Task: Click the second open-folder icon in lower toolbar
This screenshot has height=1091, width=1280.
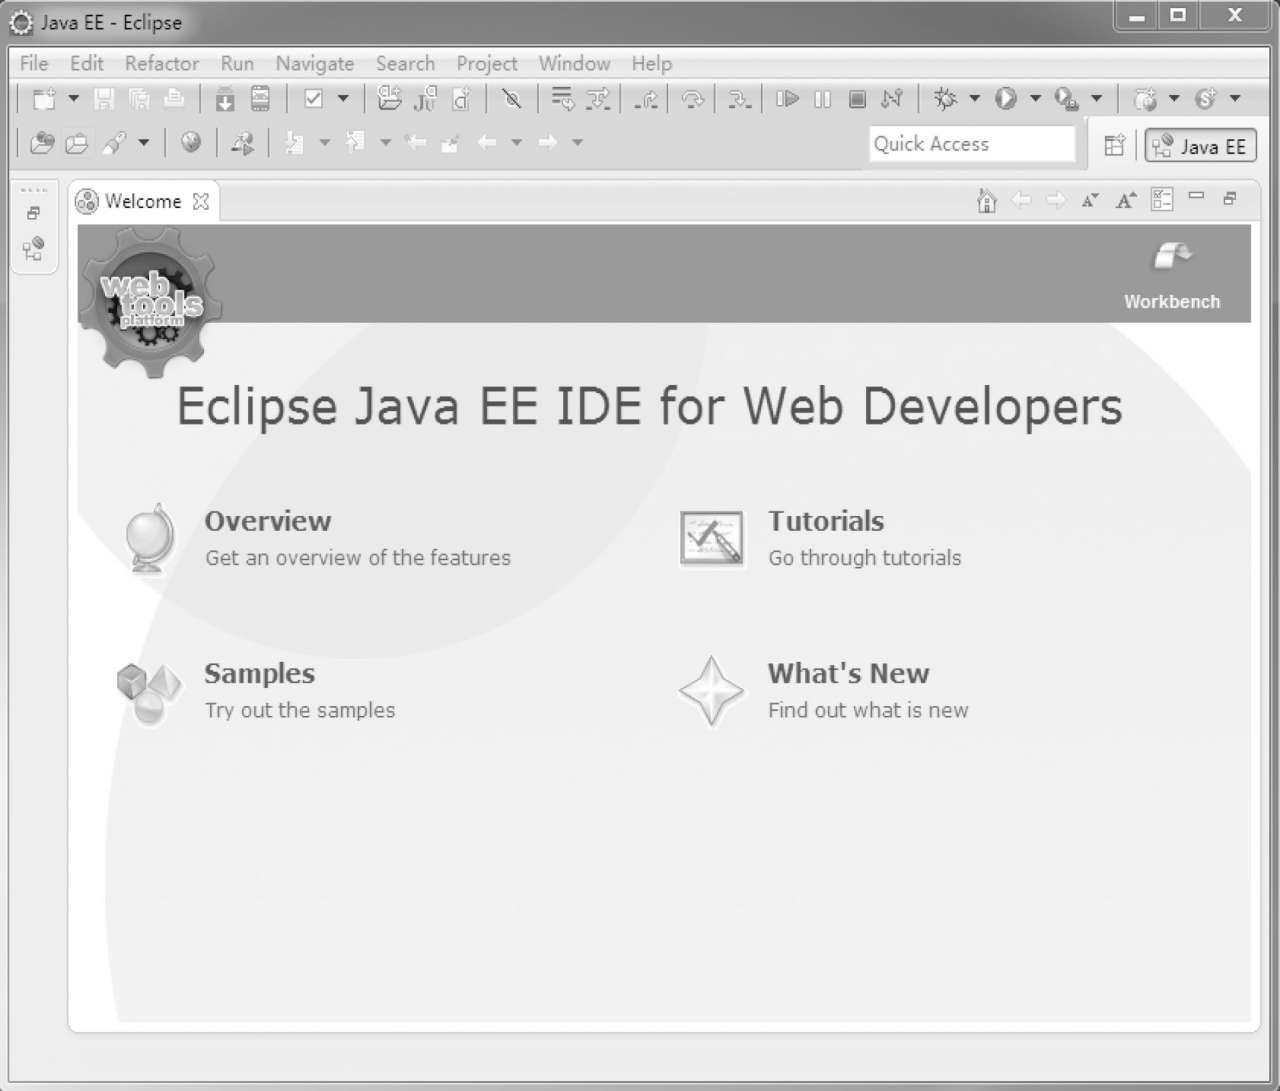Action: pyautogui.click(x=77, y=143)
